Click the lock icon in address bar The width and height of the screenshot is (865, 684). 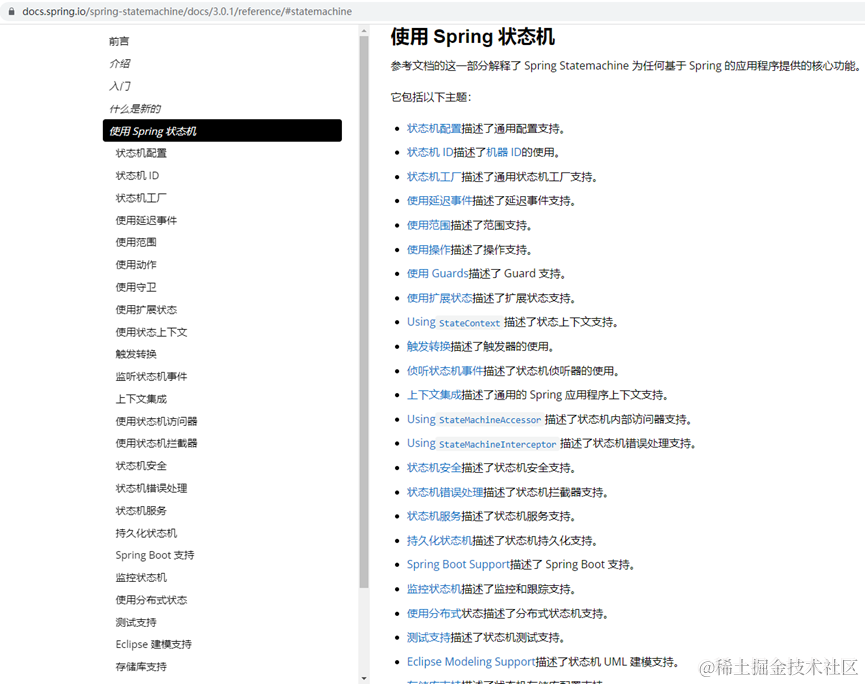(11, 11)
